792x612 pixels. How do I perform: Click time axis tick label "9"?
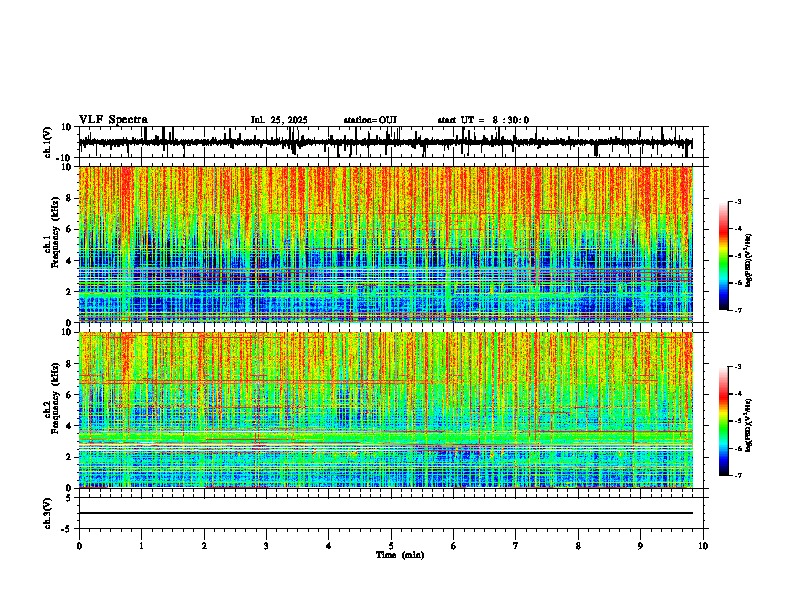[x=640, y=546]
